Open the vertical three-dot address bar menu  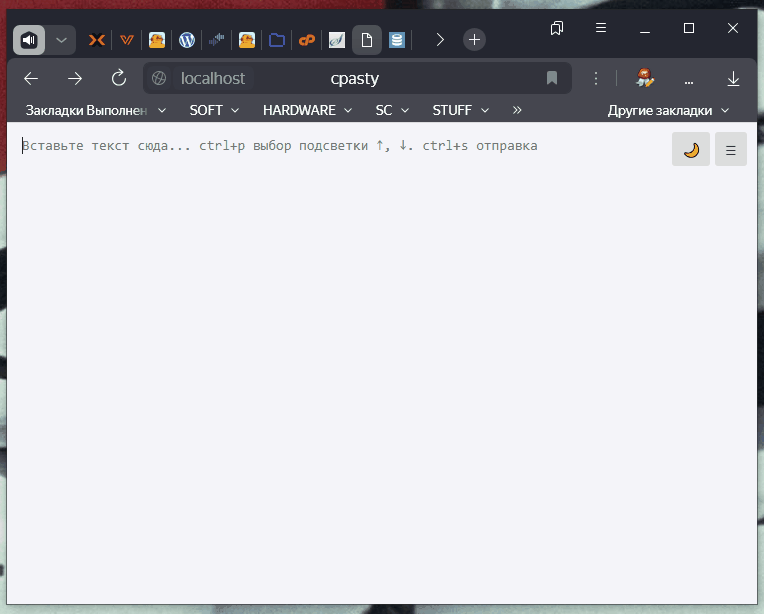[x=596, y=78]
